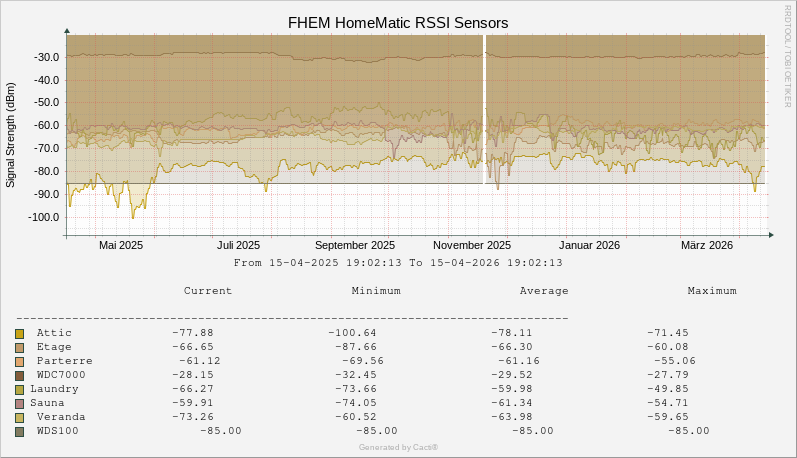Click the Mai 2025 x-axis label

pyautogui.click(x=121, y=245)
